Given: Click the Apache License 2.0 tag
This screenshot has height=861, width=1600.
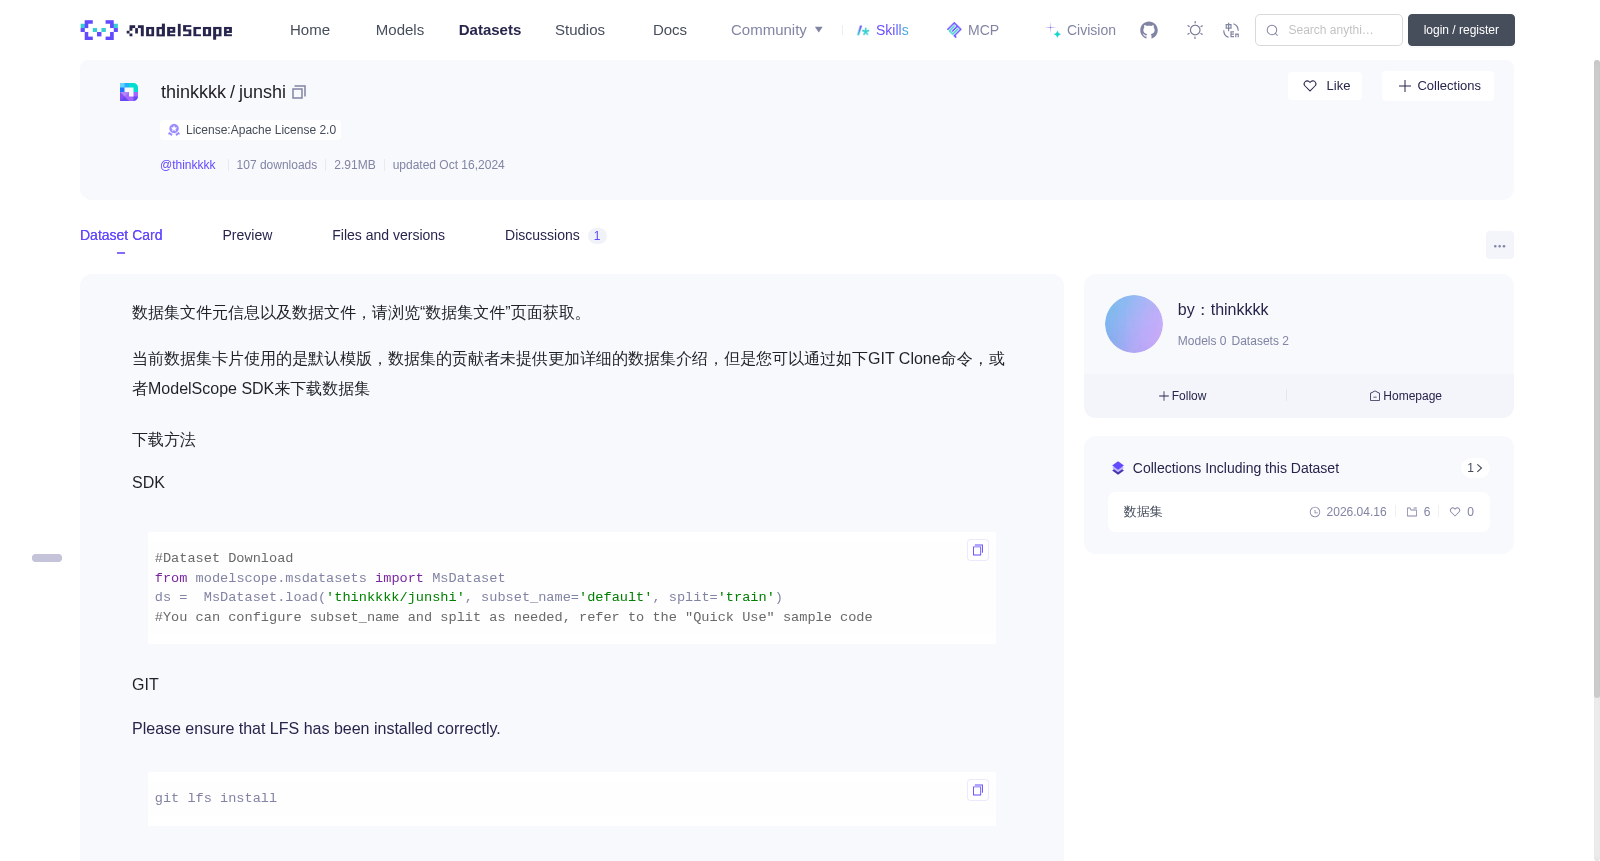Looking at the screenshot, I should tap(251, 130).
